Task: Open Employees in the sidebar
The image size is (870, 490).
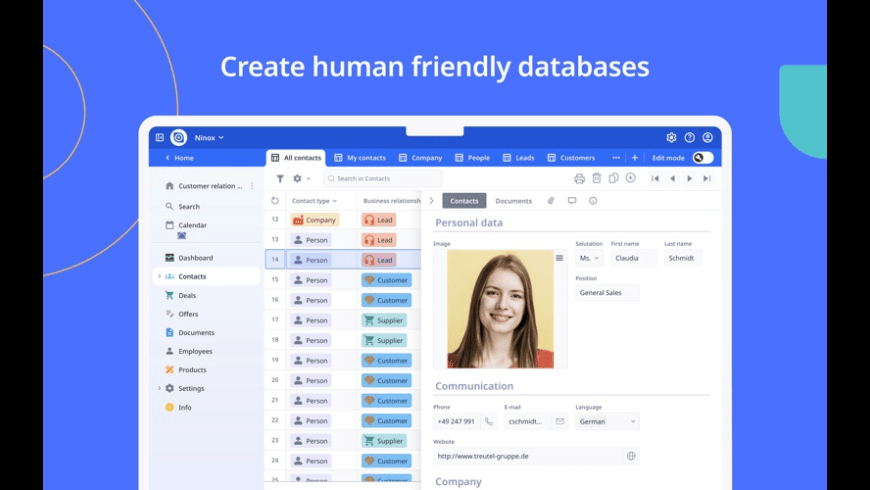Action: 195,351
